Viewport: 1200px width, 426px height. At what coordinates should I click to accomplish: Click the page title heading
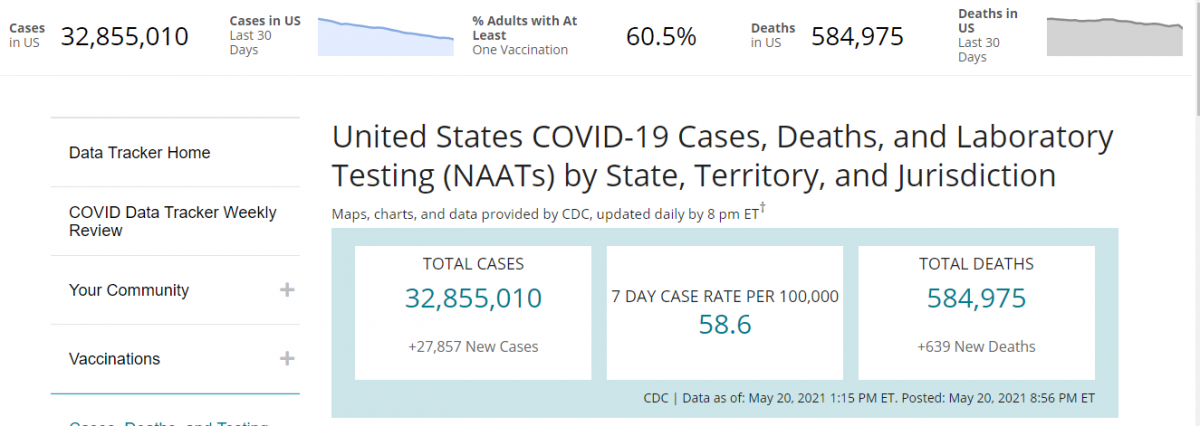(x=722, y=156)
